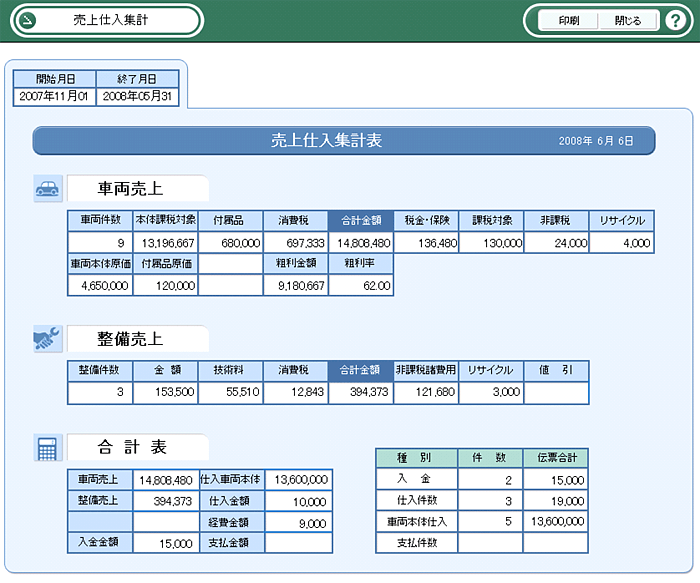Viewport: 700px width, 583px height.
Task: Select the 整備件数 value cell showing 3
Action: click(100, 392)
